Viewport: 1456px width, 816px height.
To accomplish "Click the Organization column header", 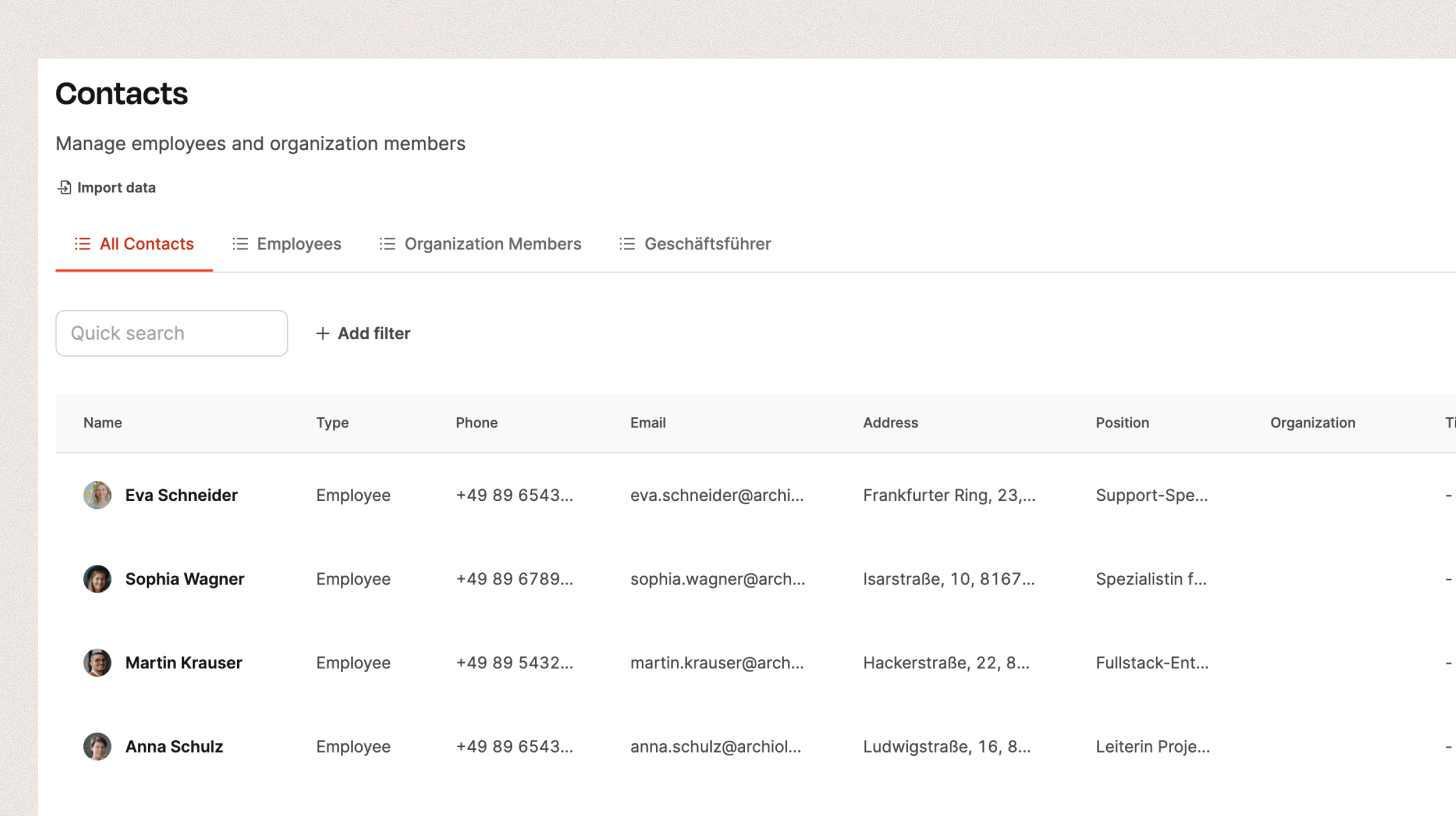I will click(1313, 423).
